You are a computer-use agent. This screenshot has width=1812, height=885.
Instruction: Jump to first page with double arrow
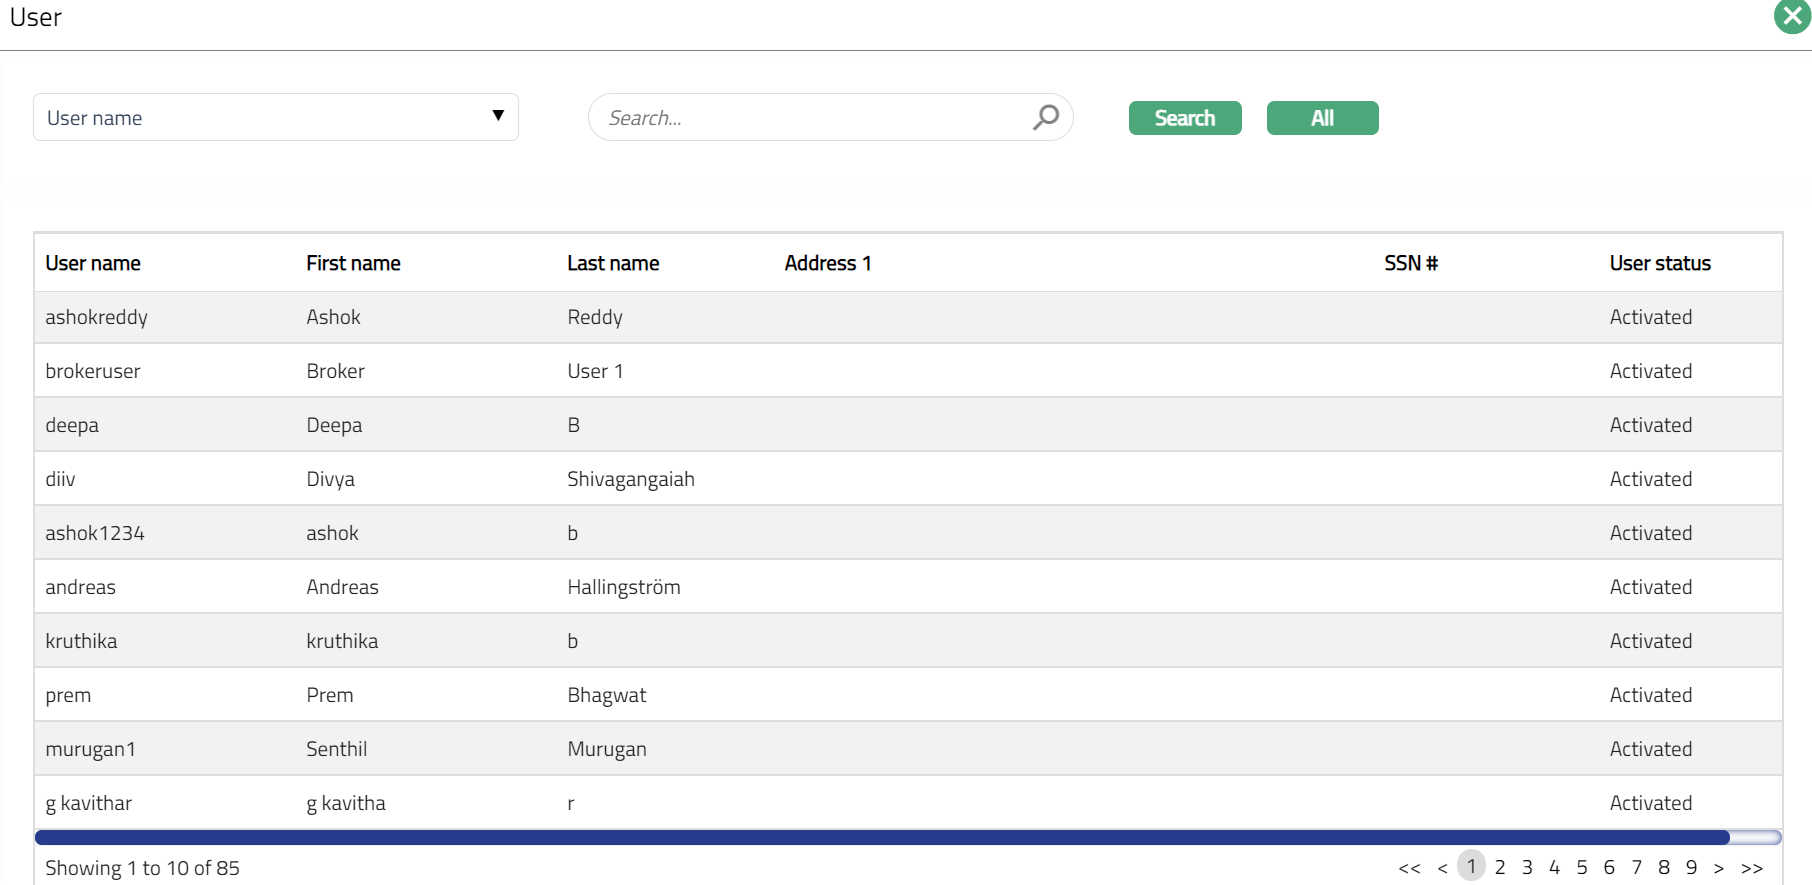(1409, 868)
